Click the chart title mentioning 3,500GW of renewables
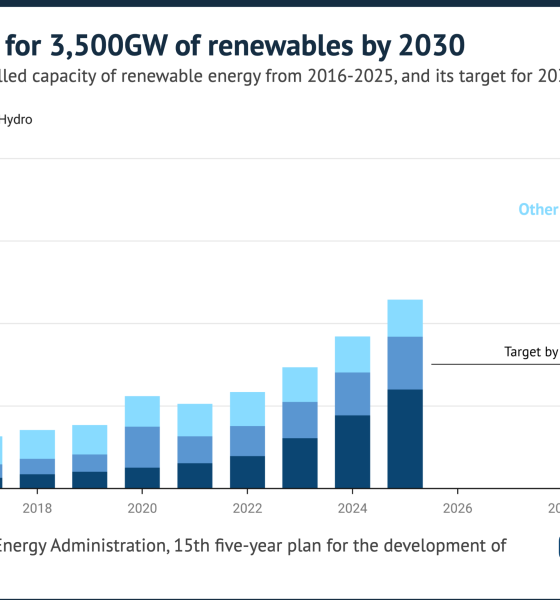Image resolution: width=560 pixels, height=600 pixels. click(x=235, y=46)
